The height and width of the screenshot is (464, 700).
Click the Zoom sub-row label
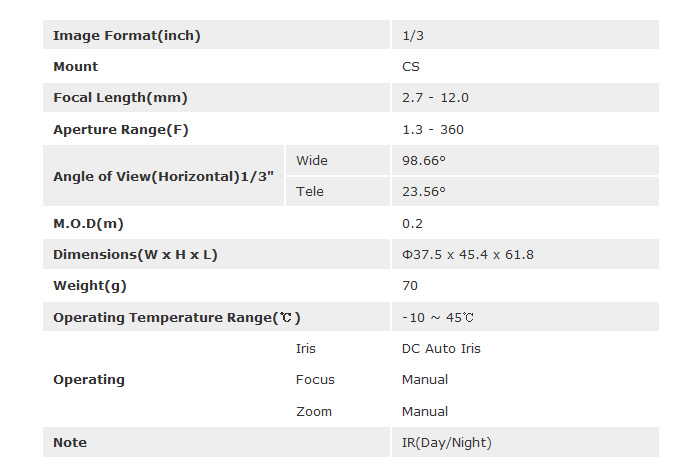click(x=314, y=412)
